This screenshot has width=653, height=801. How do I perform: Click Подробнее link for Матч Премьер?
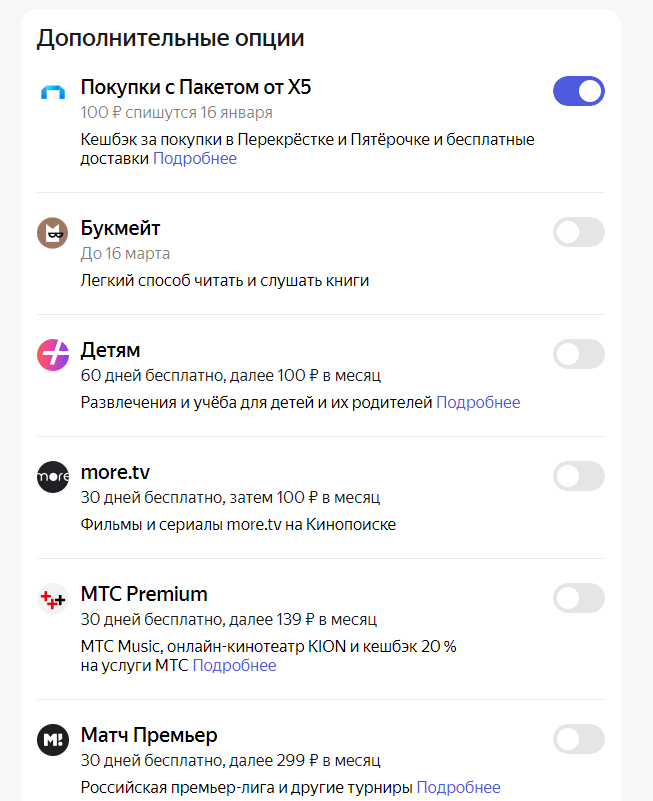[458, 788]
